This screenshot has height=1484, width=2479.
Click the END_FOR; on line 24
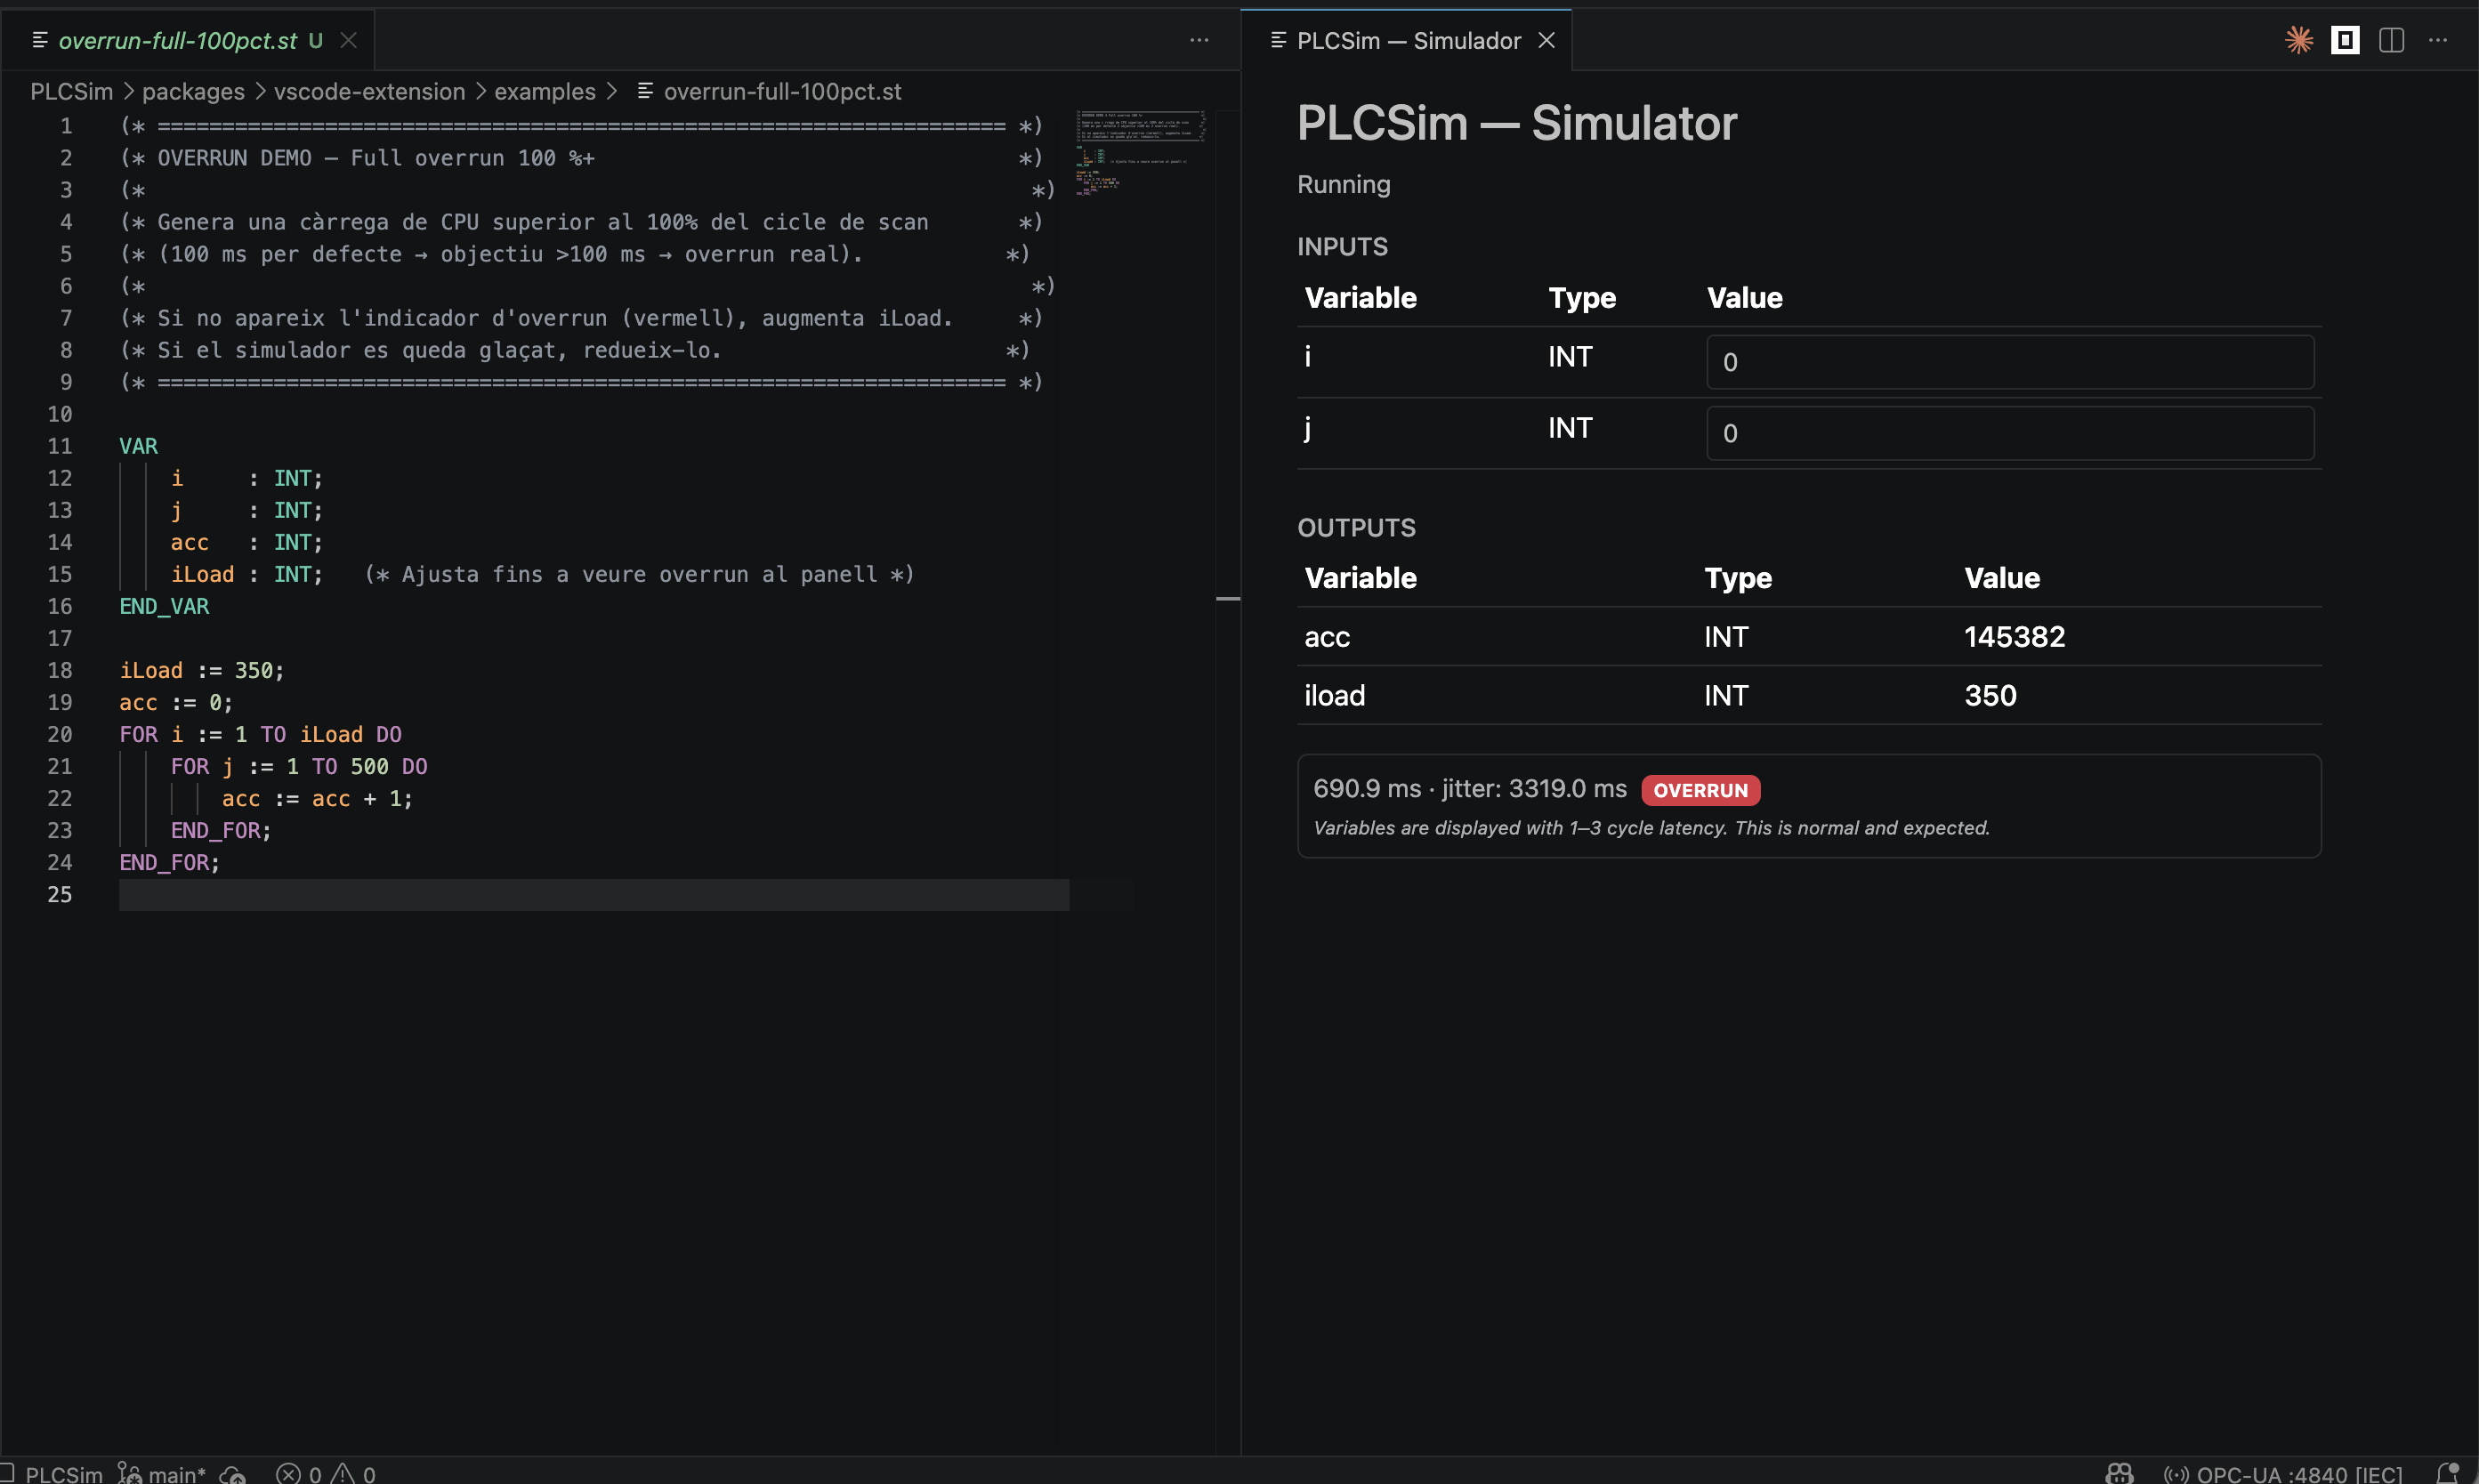pos(169,862)
